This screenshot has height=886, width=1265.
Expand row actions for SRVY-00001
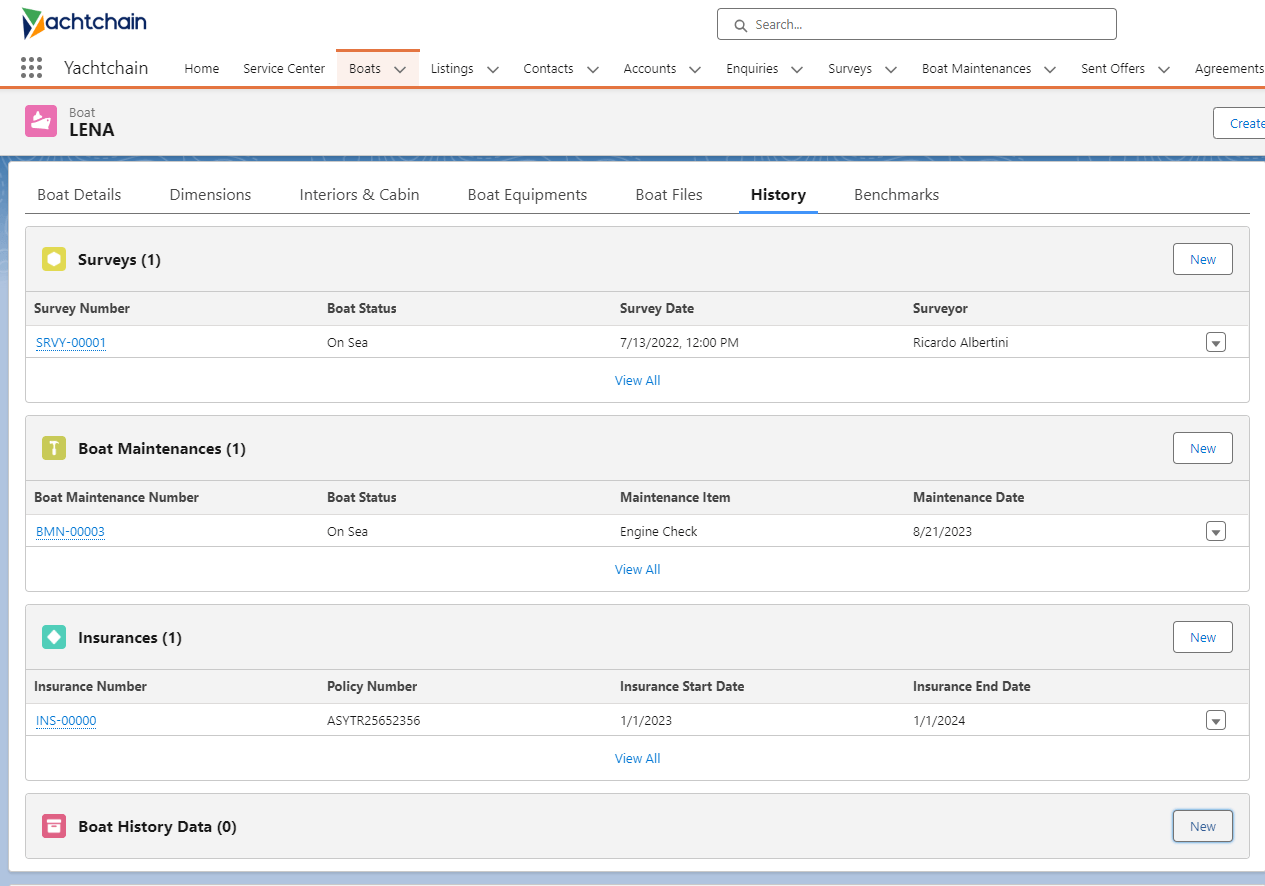pos(1215,343)
